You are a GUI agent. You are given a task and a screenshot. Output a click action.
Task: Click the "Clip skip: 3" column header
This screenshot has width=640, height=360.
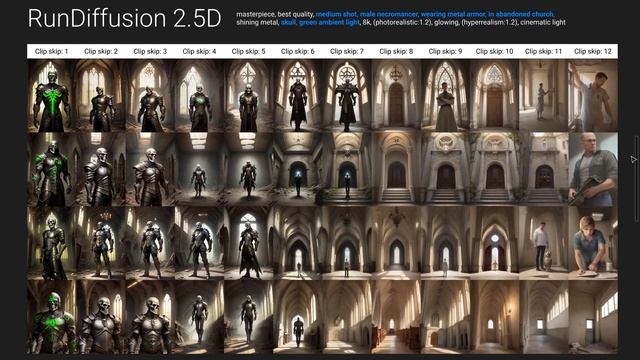point(150,51)
